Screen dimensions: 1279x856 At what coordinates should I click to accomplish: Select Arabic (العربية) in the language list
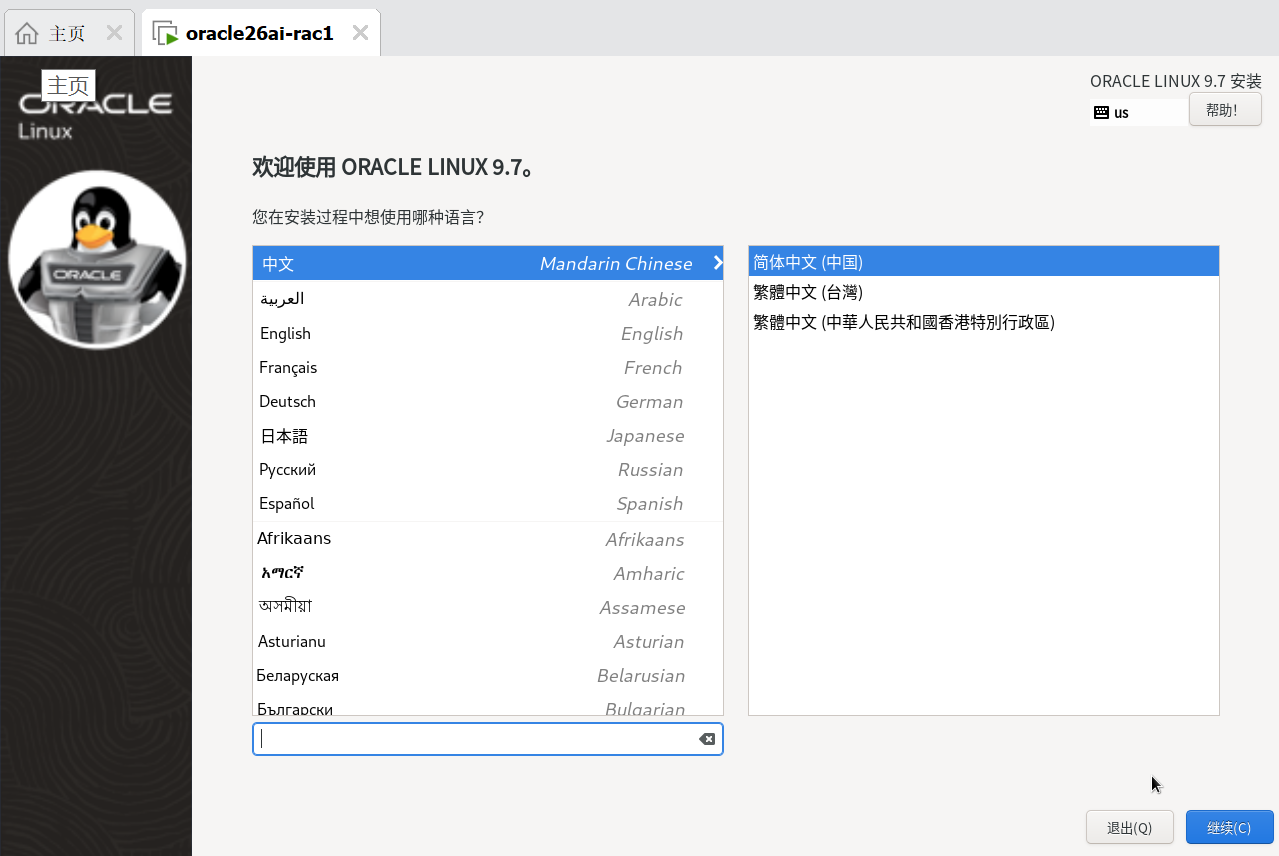(488, 299)
